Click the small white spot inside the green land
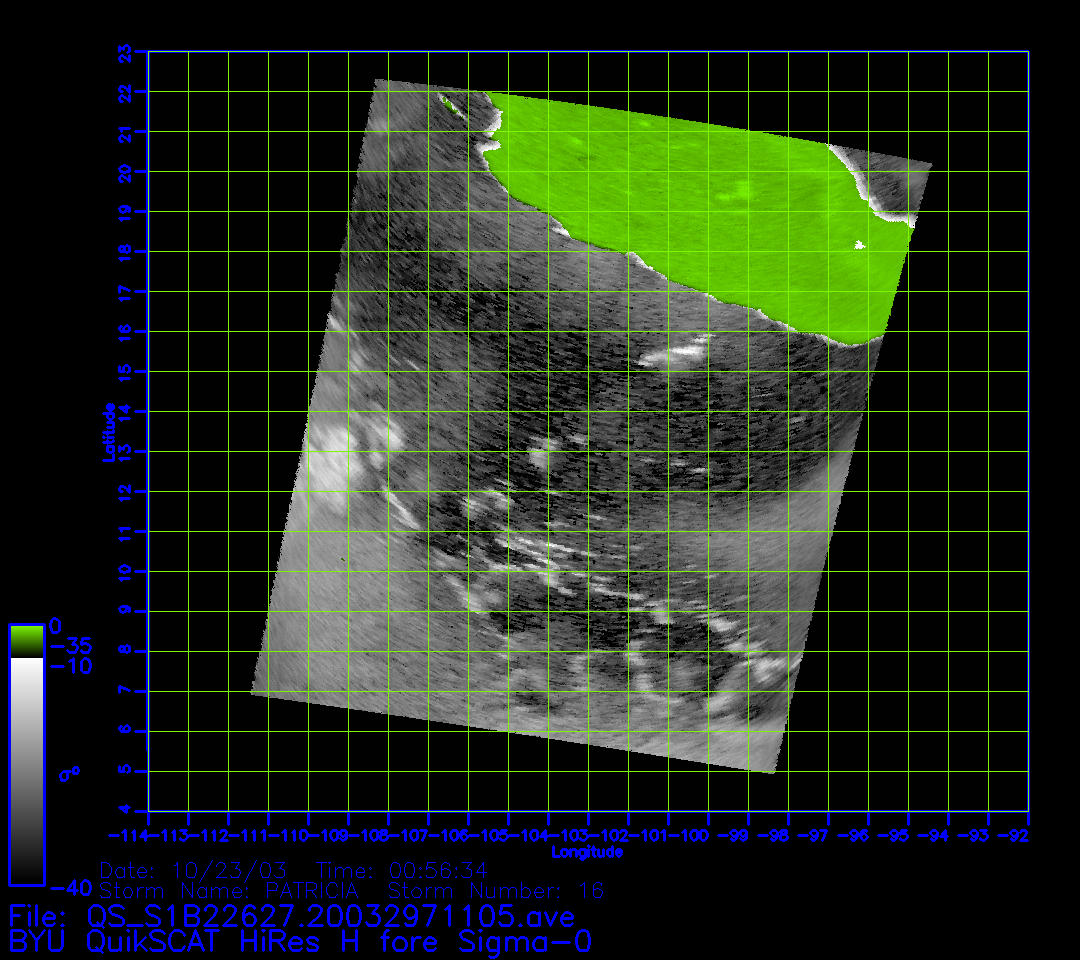 [858, 244]
